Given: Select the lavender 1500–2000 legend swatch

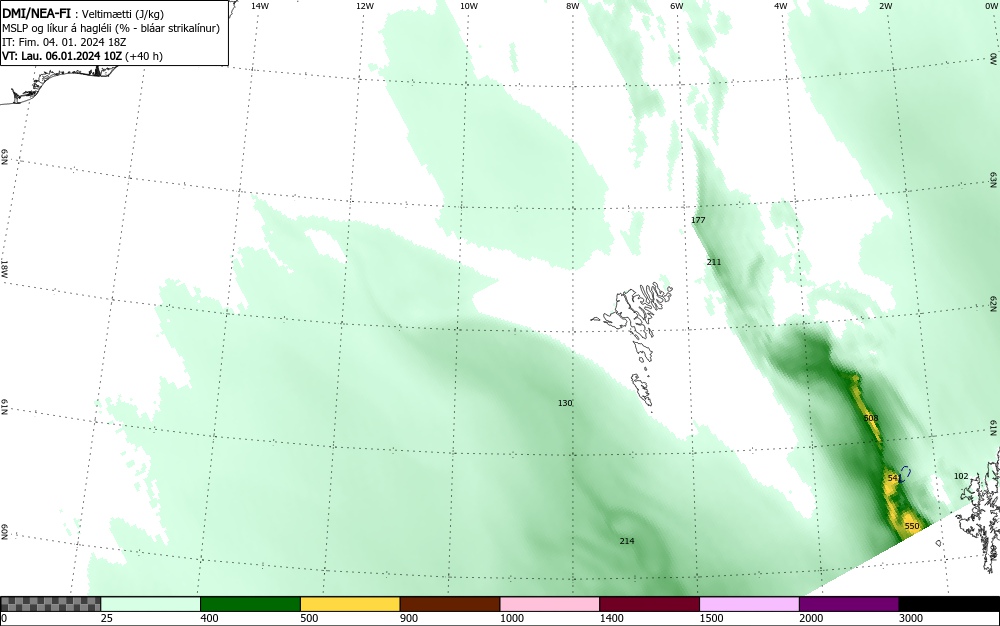Looking at the screenshot, I should [749, 604].
